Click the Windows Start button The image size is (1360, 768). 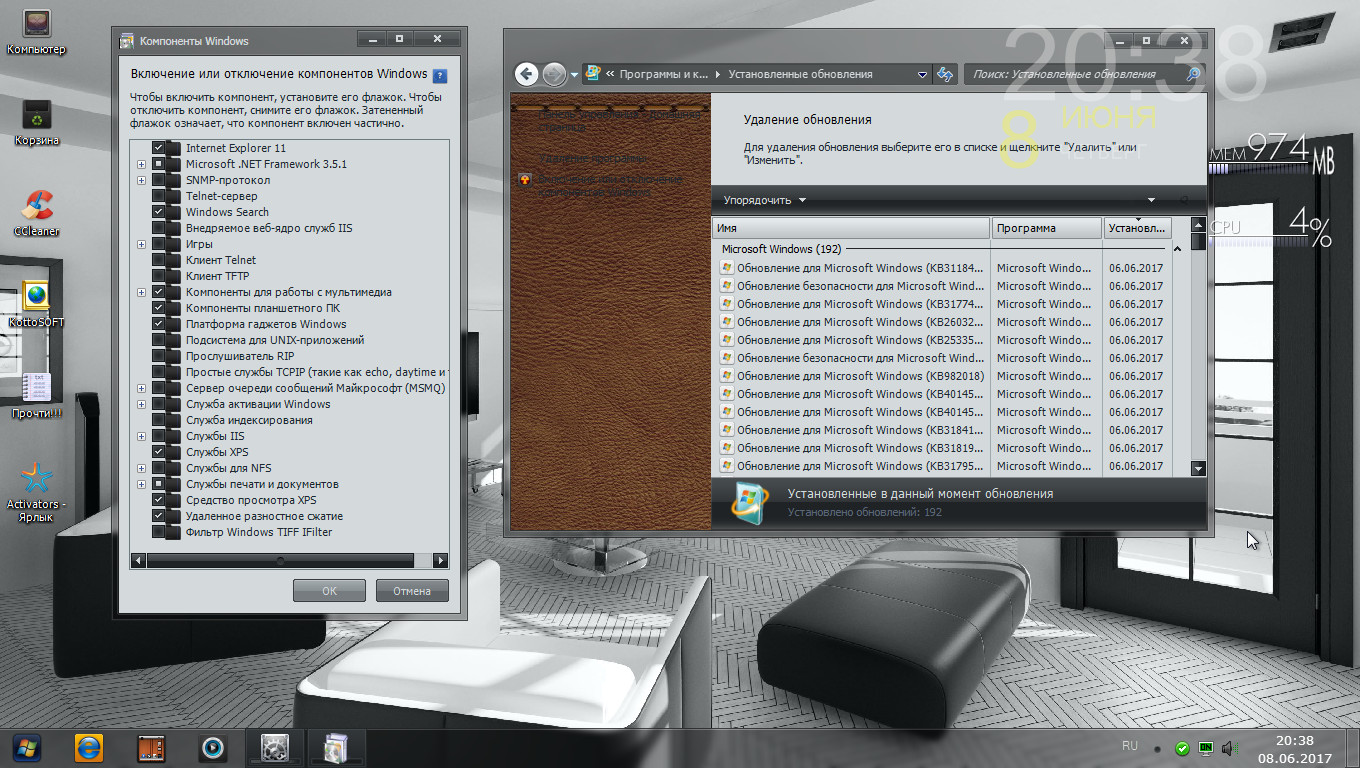tap(26, 747)
